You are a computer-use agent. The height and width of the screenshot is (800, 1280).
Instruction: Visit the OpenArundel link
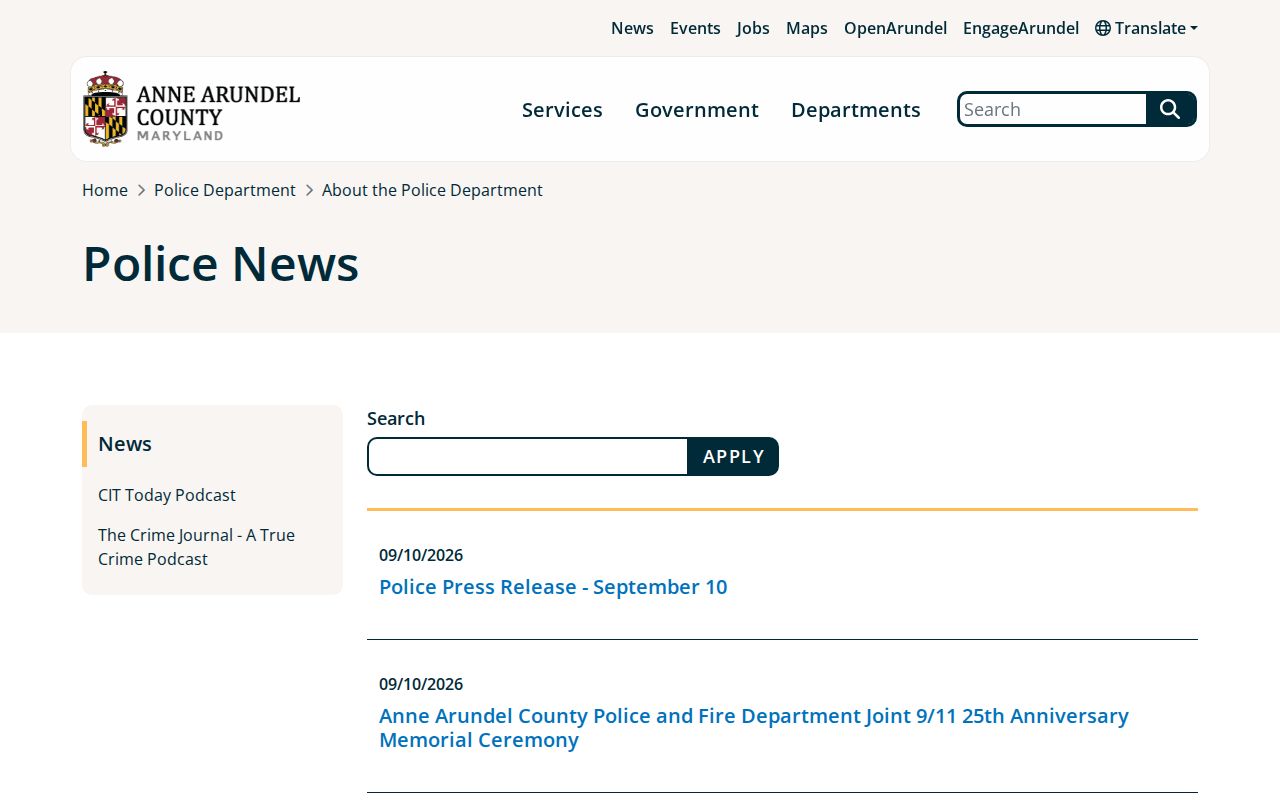coord(895,28)
